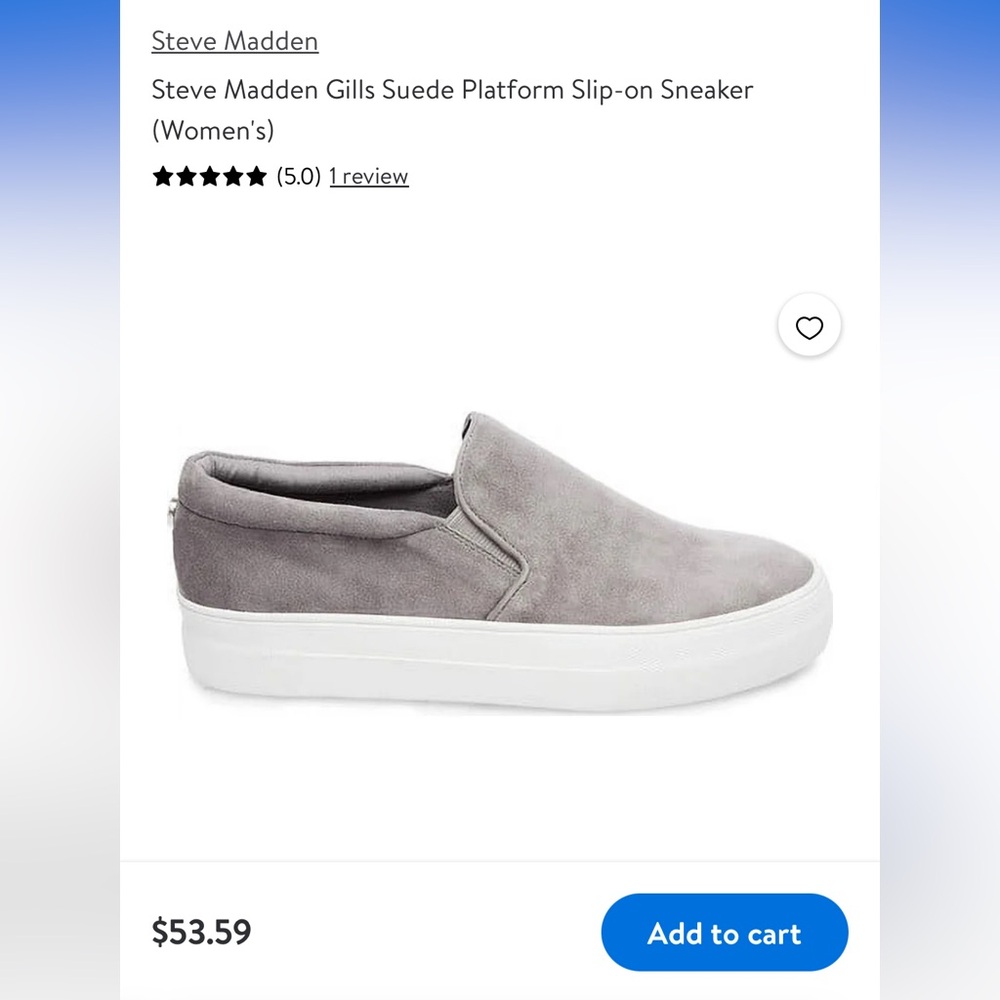Click the (5.0) rating value text
Image resolution: width=1000 pixels, height=1000 pixels.
pyautogui.click(x=297, y=175)
